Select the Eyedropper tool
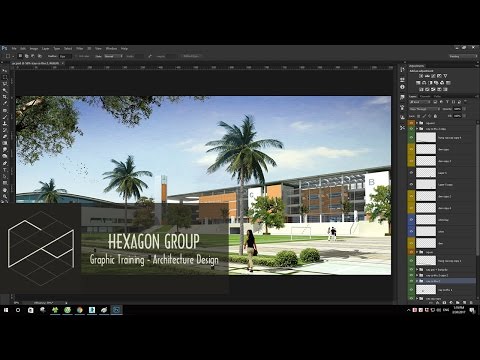 click(5, 103)
